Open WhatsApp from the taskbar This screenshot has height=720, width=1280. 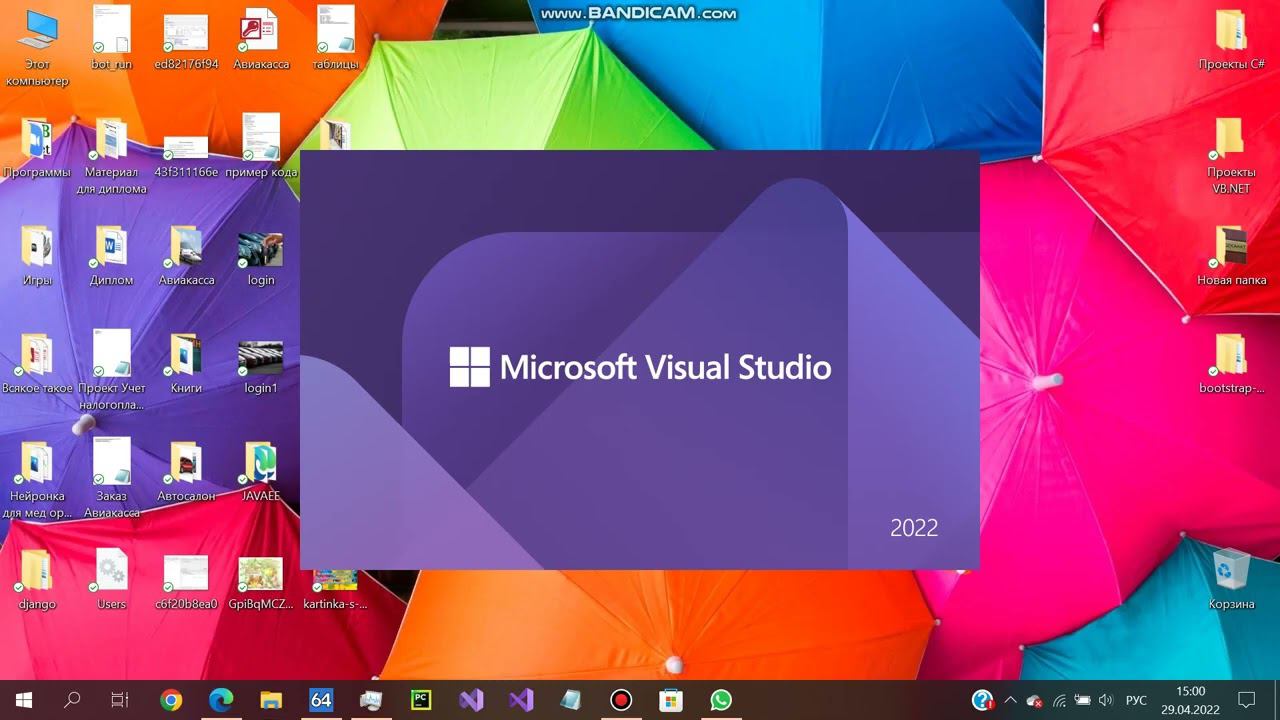(721, 700)
